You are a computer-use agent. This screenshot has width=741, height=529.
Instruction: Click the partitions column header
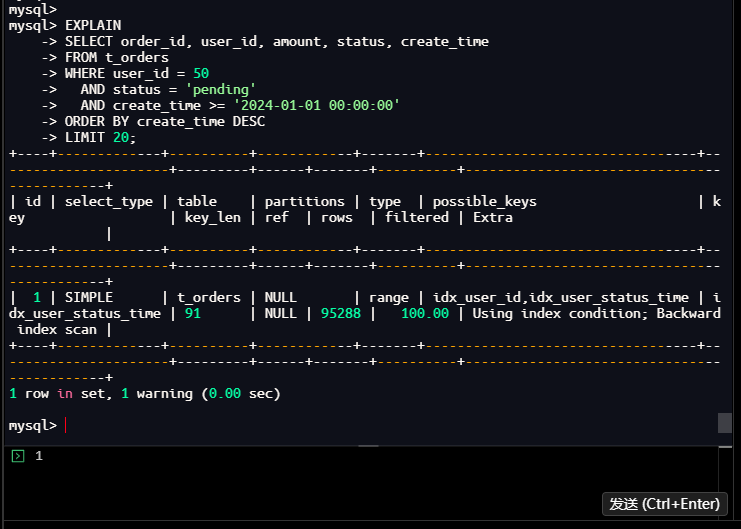pos(304,201)
